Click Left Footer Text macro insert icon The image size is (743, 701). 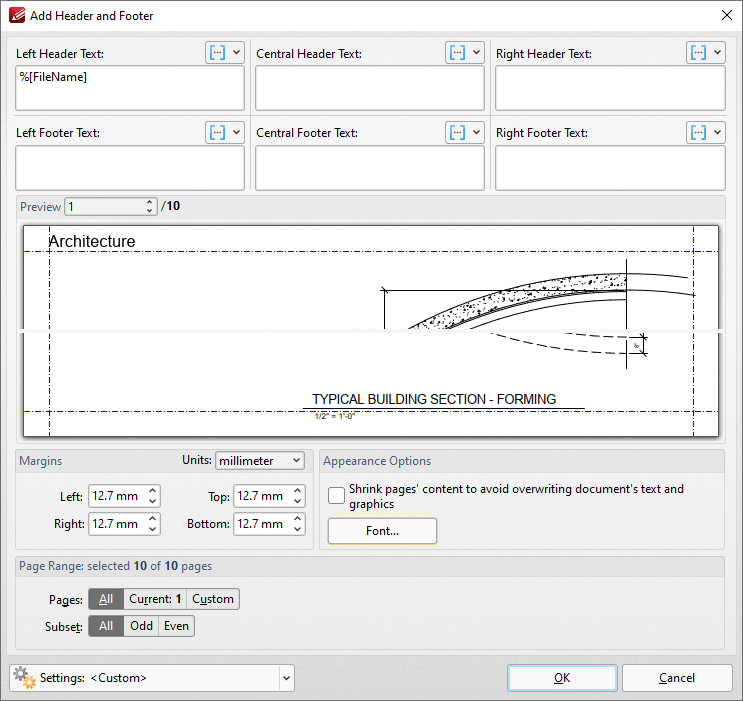click(x=217, y=133)
